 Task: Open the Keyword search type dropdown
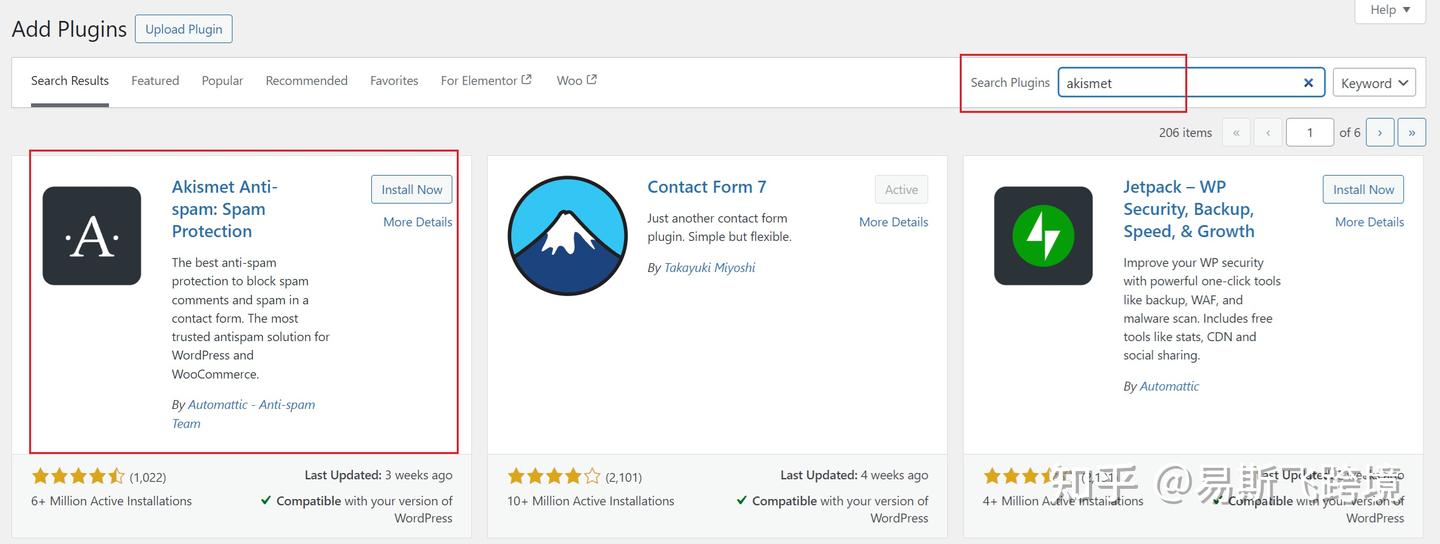point(1373,83)
